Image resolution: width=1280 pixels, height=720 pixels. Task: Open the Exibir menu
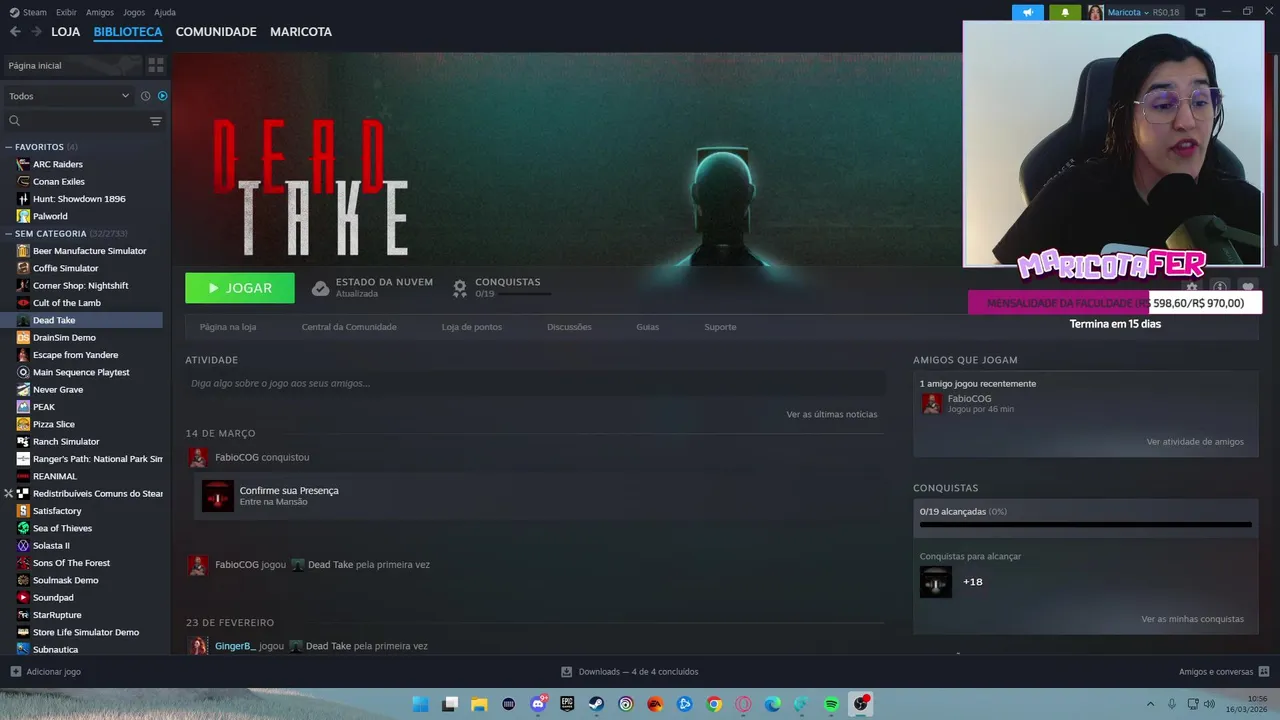[x=66, y=12]
